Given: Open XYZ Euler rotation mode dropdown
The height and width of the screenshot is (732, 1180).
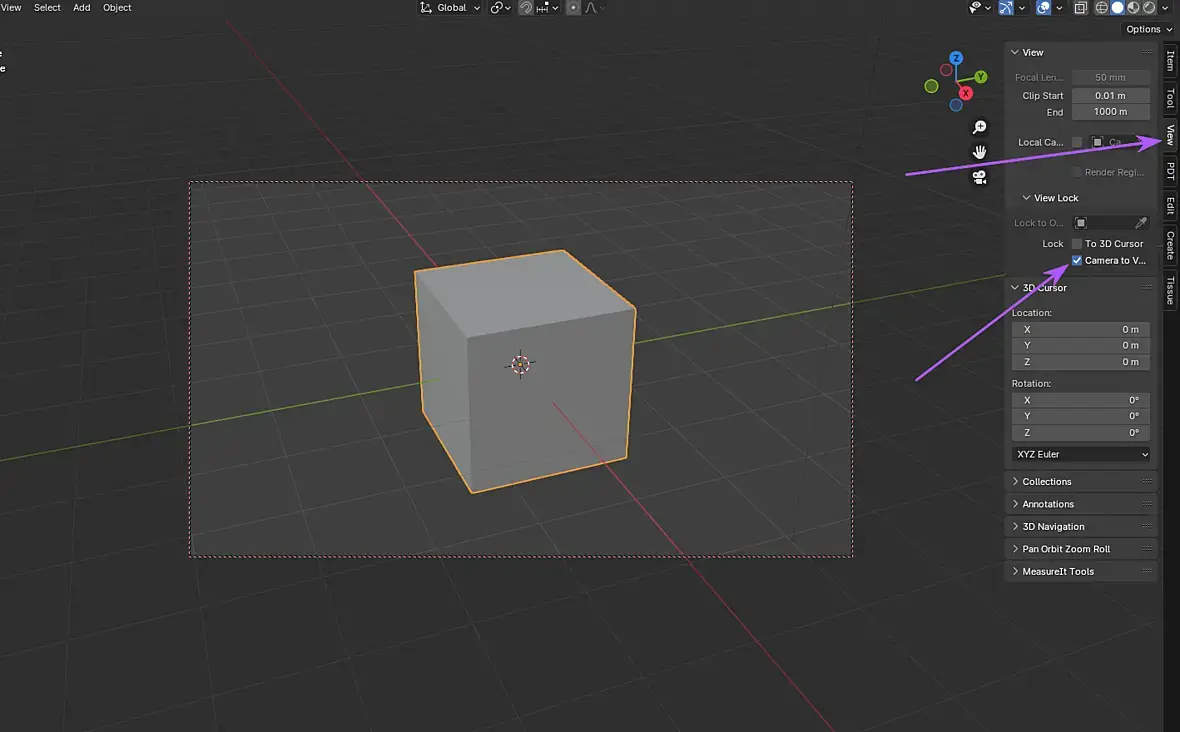Looking at the screenshot, I should coord(1081,454).
